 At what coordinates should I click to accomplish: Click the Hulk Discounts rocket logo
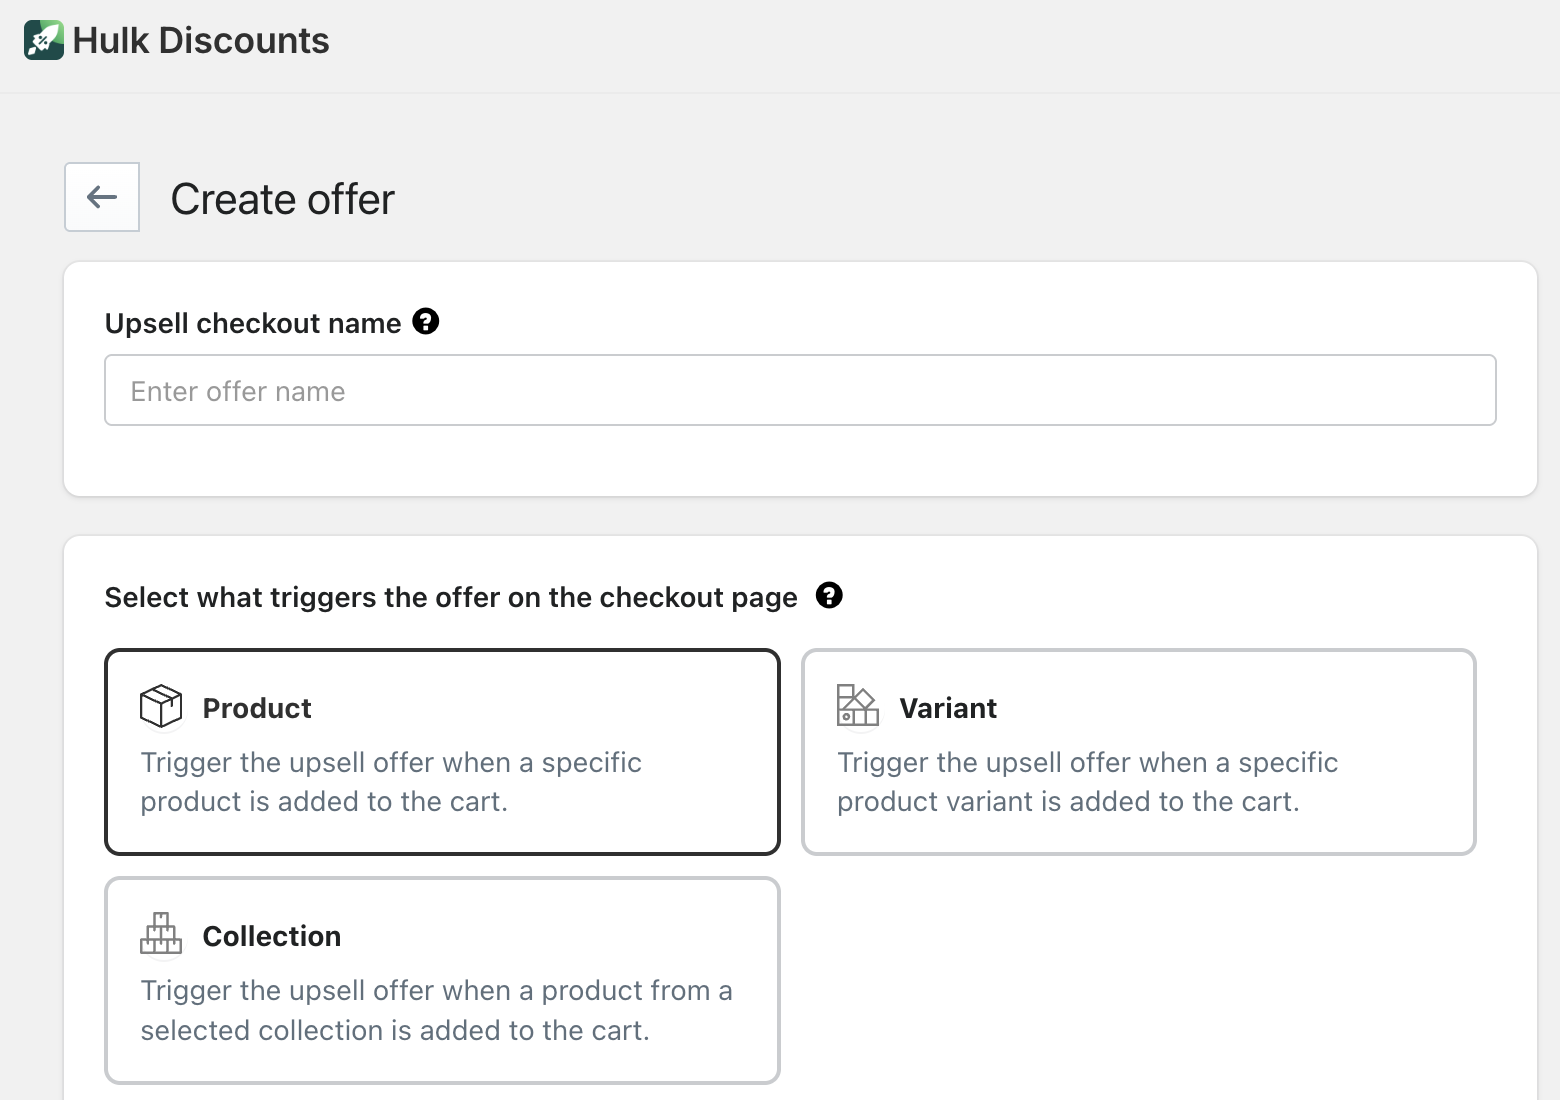tap(44, 40)
